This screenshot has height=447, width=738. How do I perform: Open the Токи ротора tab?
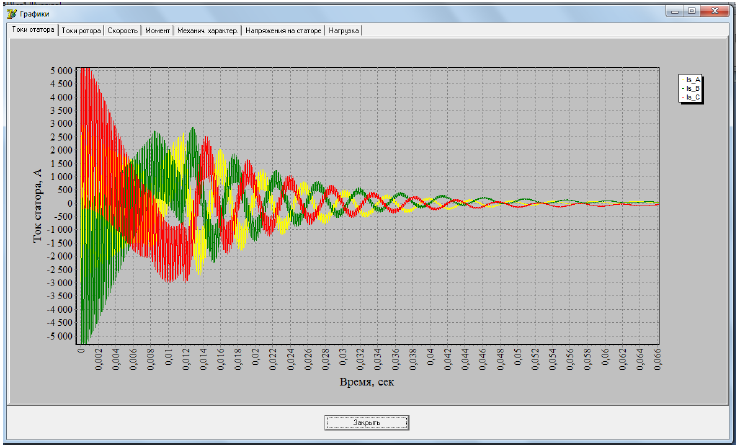coord(81,31)
